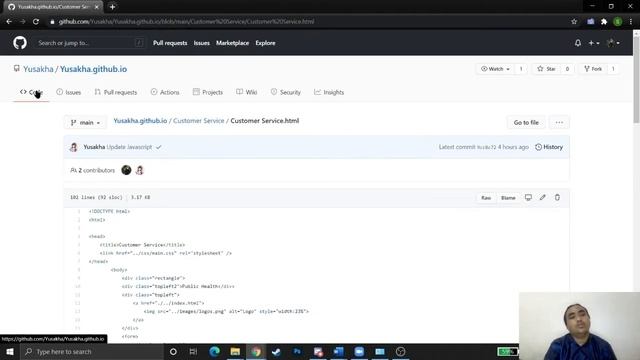Go back with the browser back arrow
640x360 pixels.
9,22
